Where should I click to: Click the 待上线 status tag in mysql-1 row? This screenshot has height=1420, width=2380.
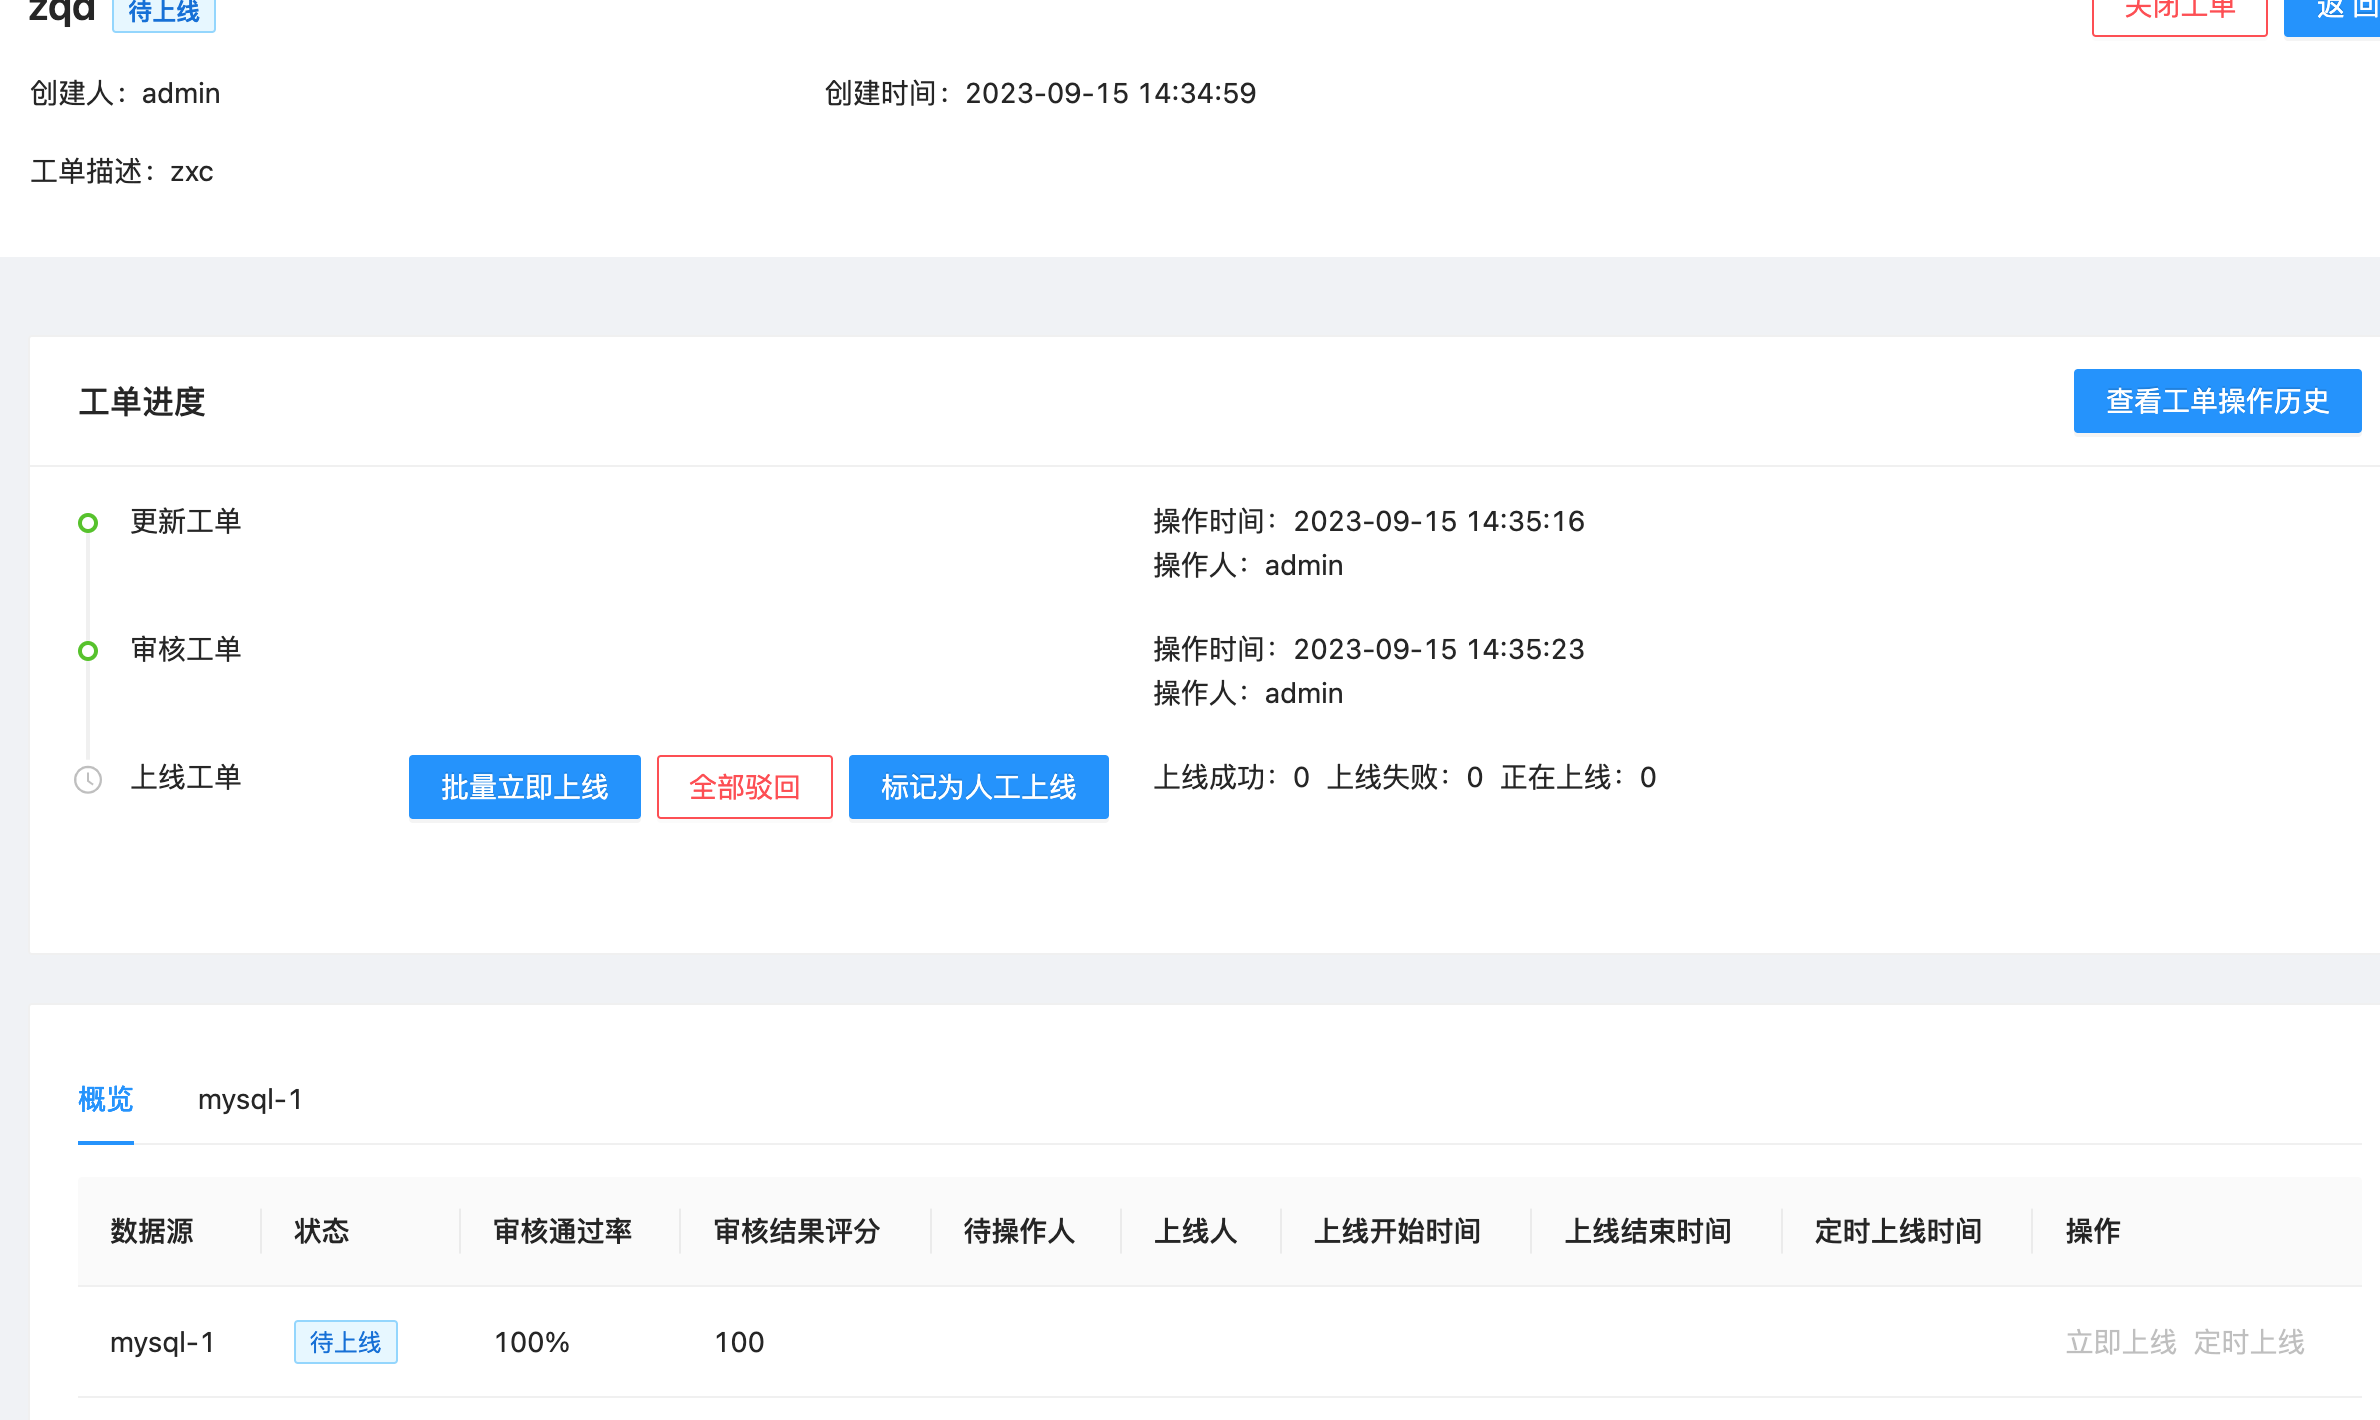tap(345, 1342)
